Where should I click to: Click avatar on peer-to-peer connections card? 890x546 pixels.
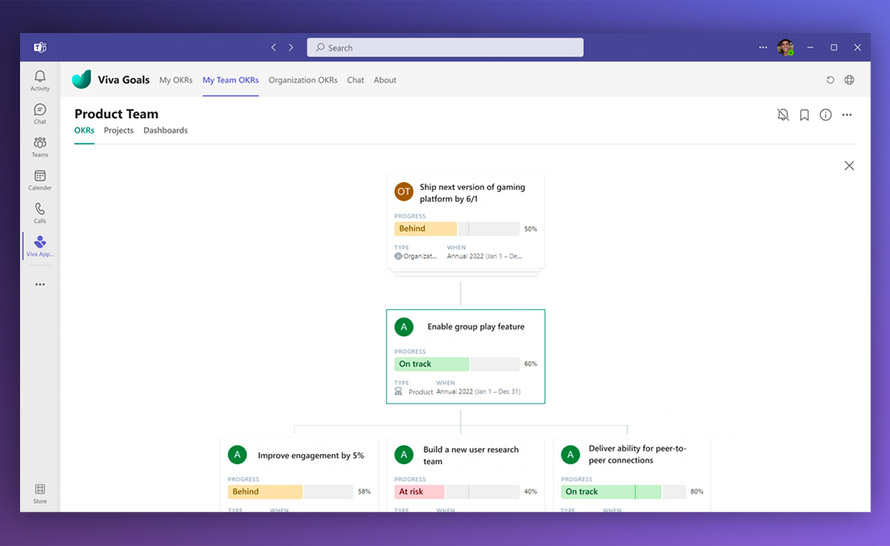click(x=570, y=455)
